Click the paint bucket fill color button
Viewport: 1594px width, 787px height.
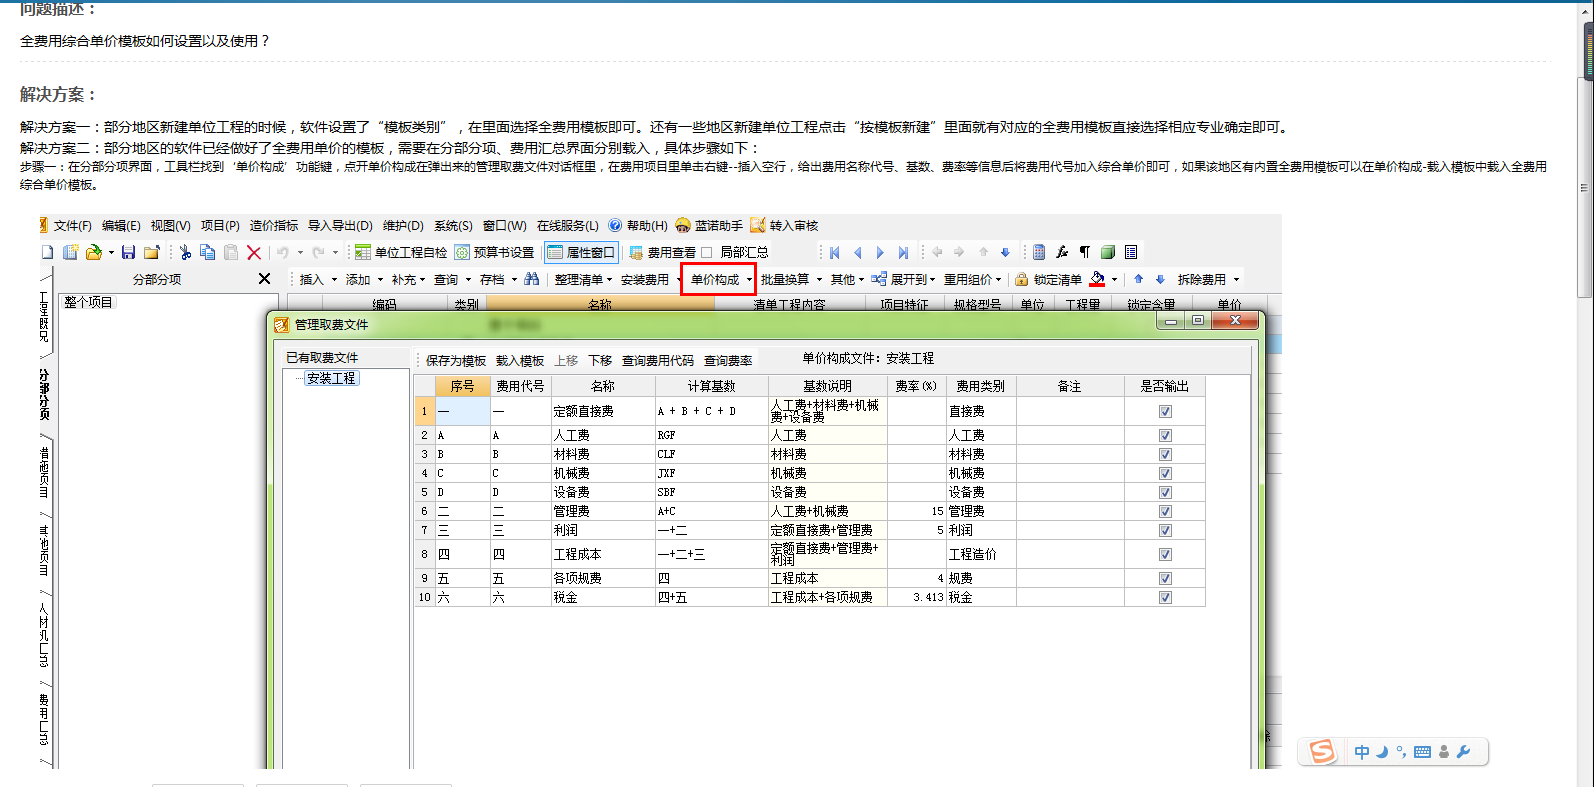[x=1097, y=279]
